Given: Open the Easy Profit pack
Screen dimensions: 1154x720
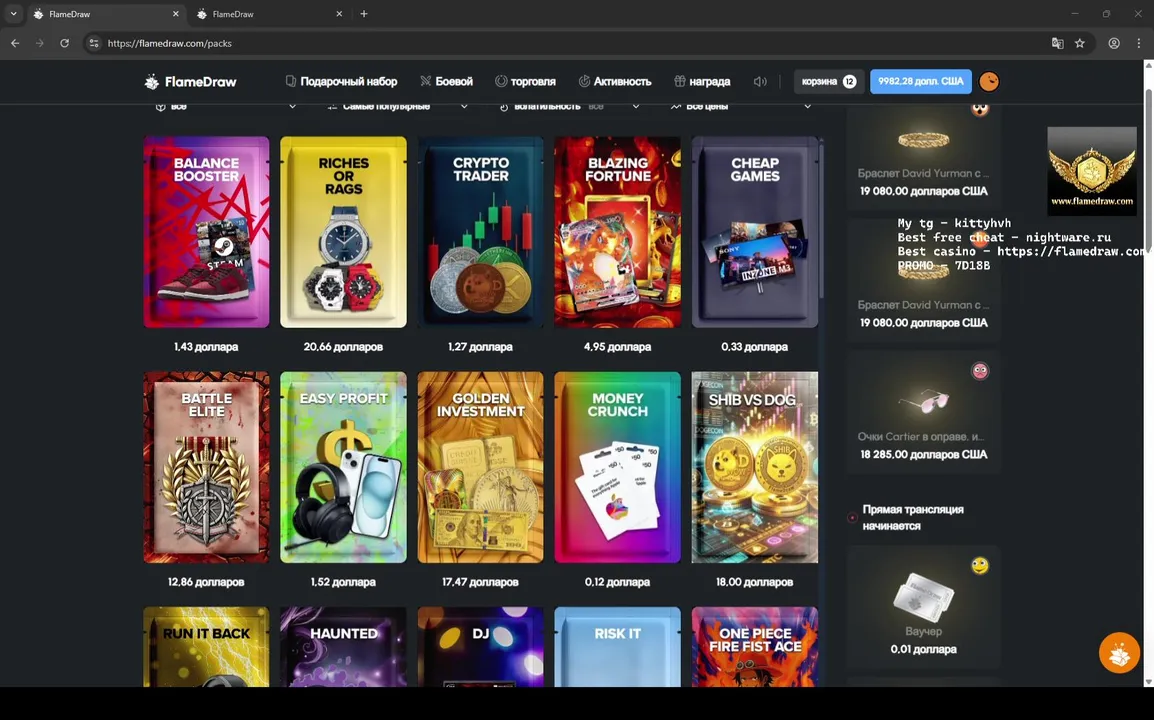Looking at the screenshot, I should [x=343, y=467].
